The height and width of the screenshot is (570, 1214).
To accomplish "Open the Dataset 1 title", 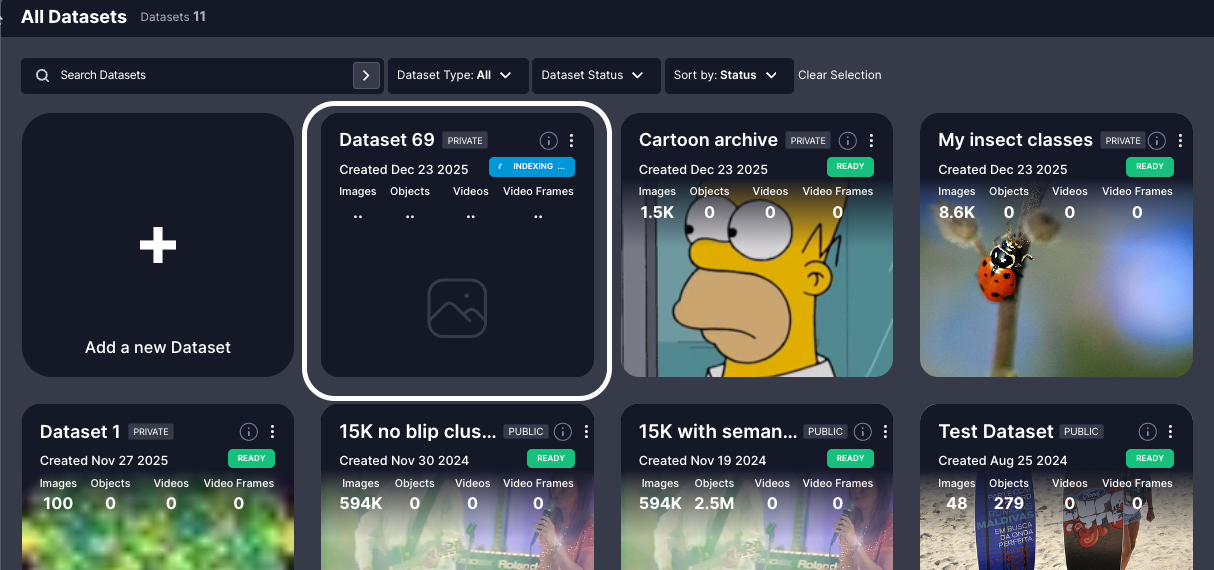I will 80,432.
